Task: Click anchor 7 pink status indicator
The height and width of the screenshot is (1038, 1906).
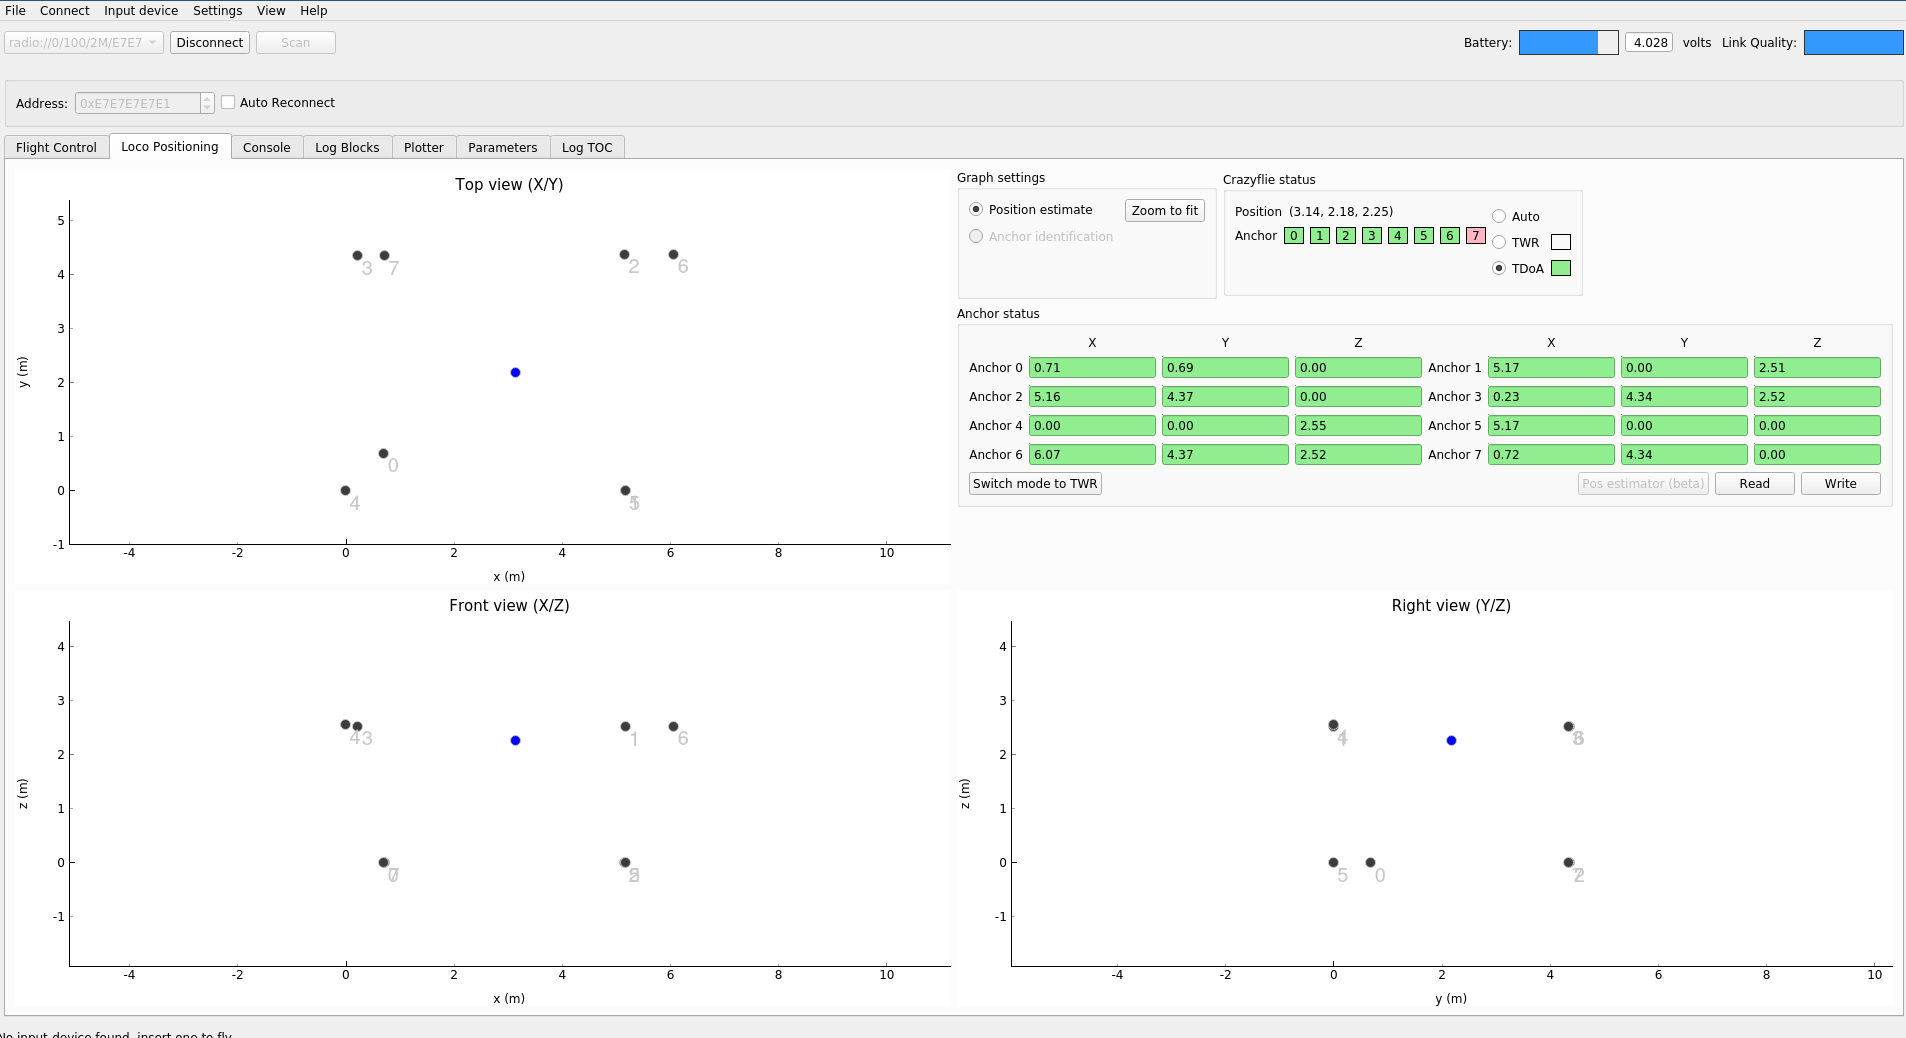Action: (x=1476, y=236)
